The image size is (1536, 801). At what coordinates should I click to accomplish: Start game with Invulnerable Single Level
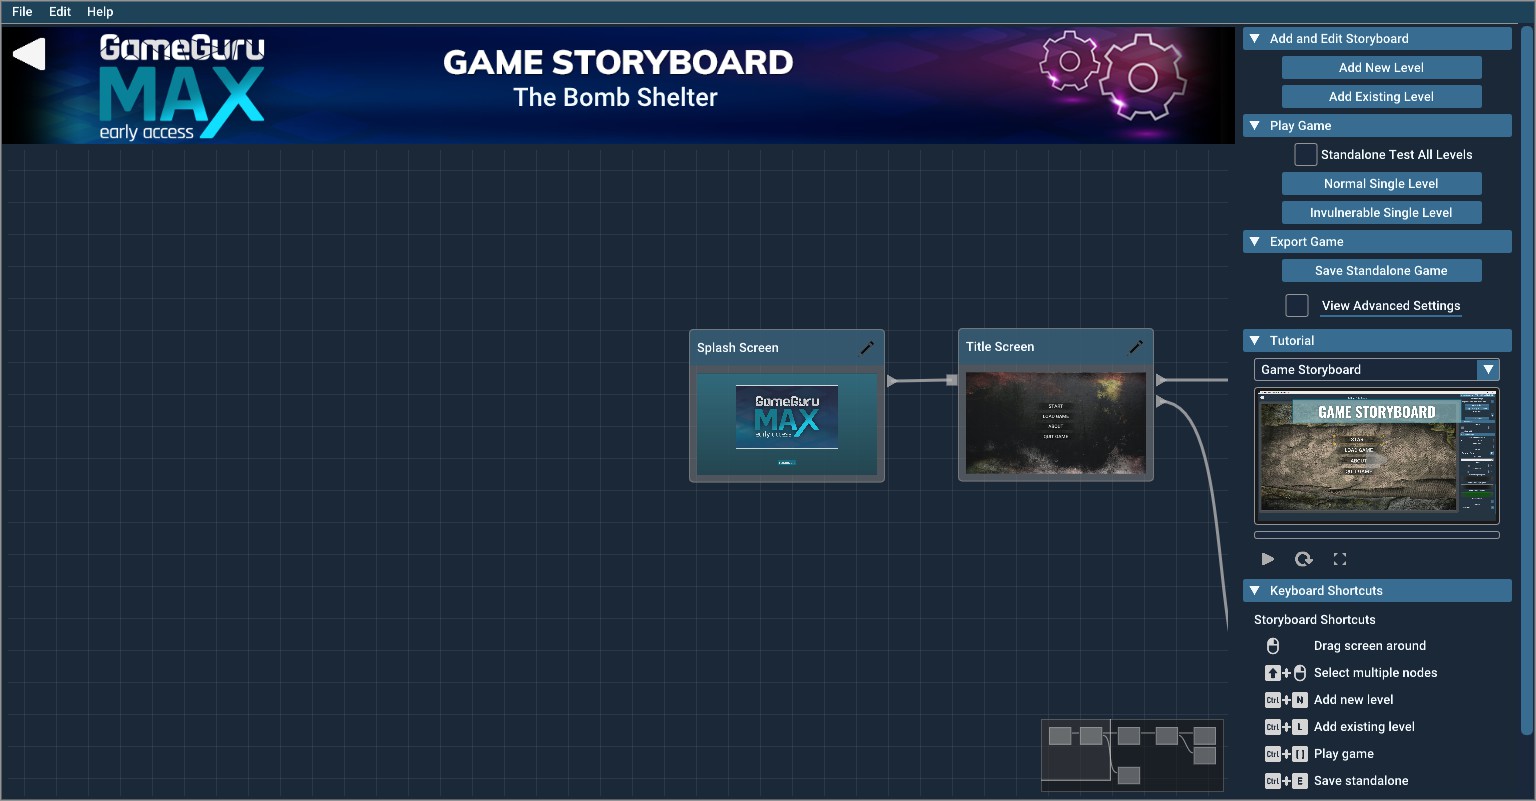point(1382,212)
